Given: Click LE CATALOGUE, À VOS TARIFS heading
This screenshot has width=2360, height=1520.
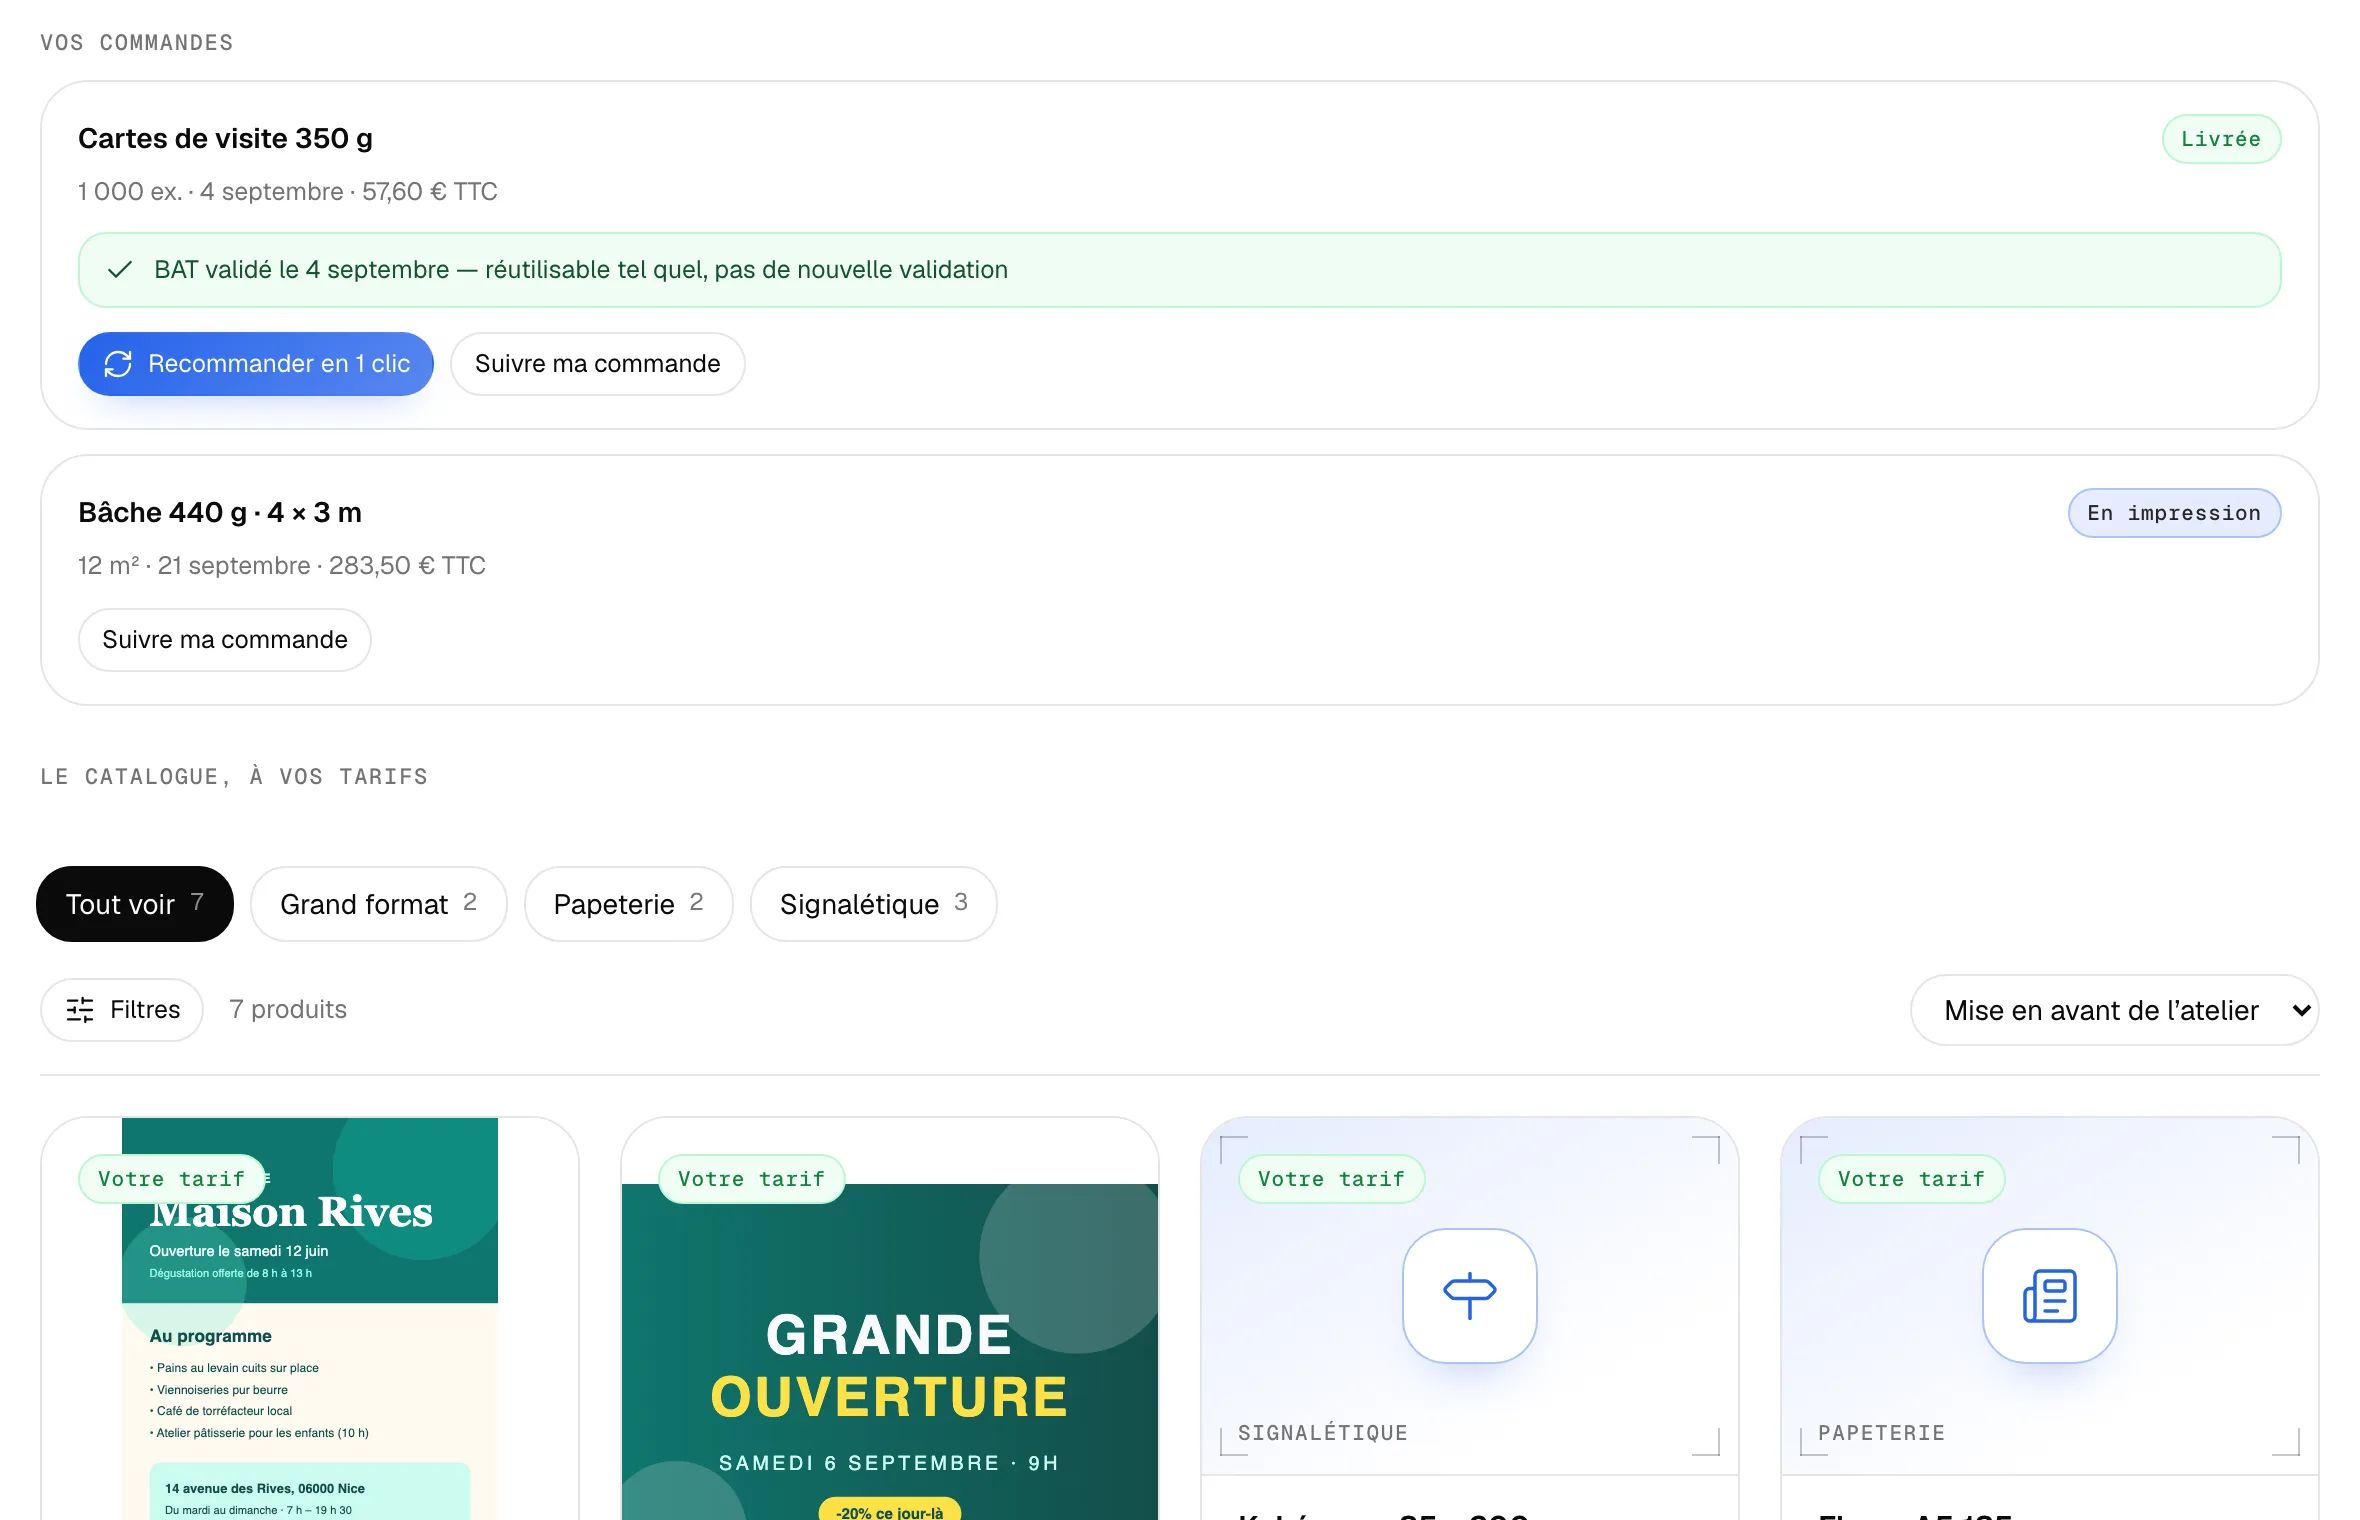Looking at the screenshot, I should click(x=234, y=776).
